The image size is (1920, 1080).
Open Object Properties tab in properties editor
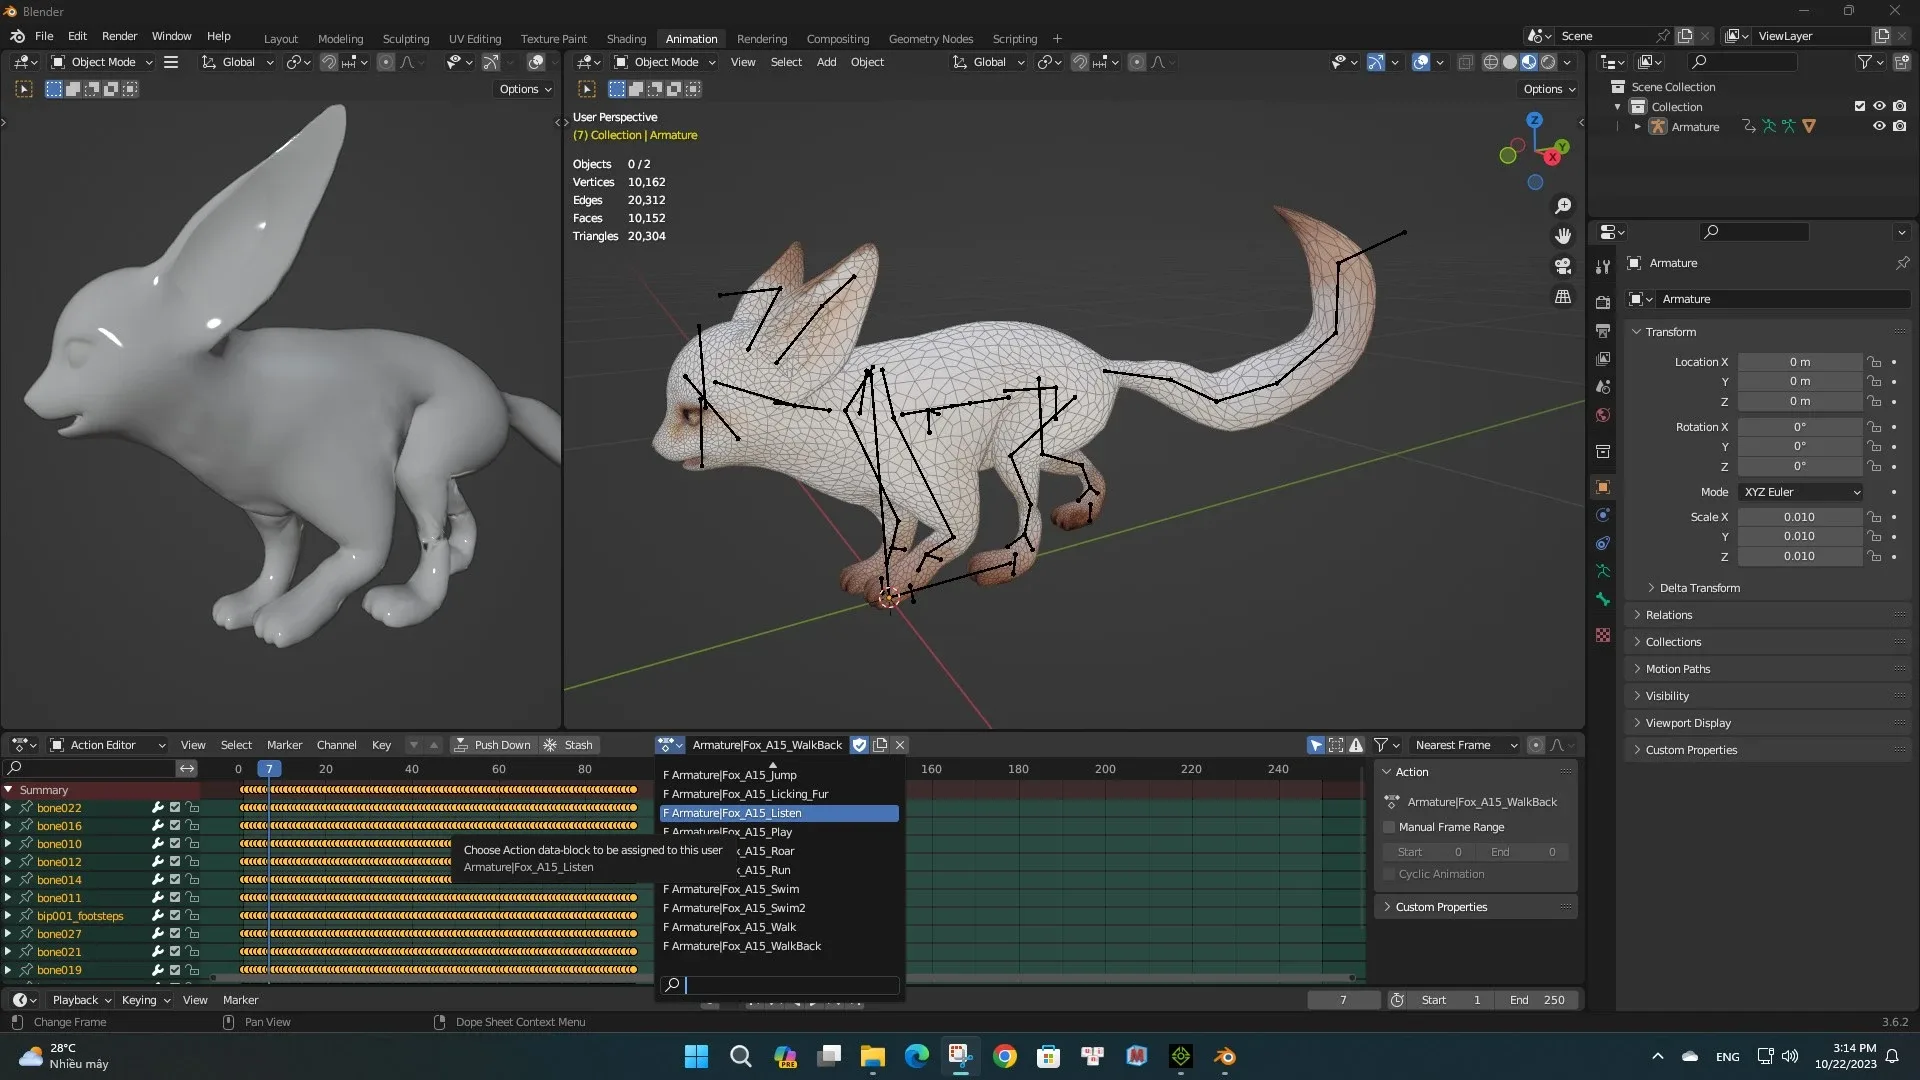[1603, 487]
